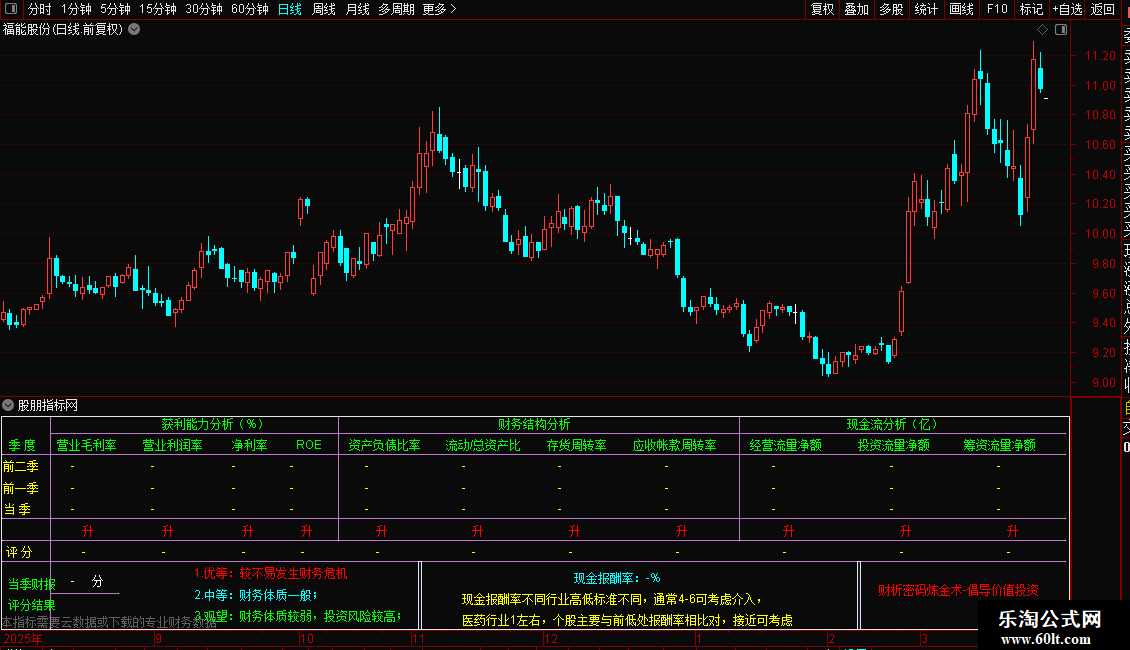Click 现金报酬率 text
Screen dimensions: 1130x650
[x=617, y=578]
